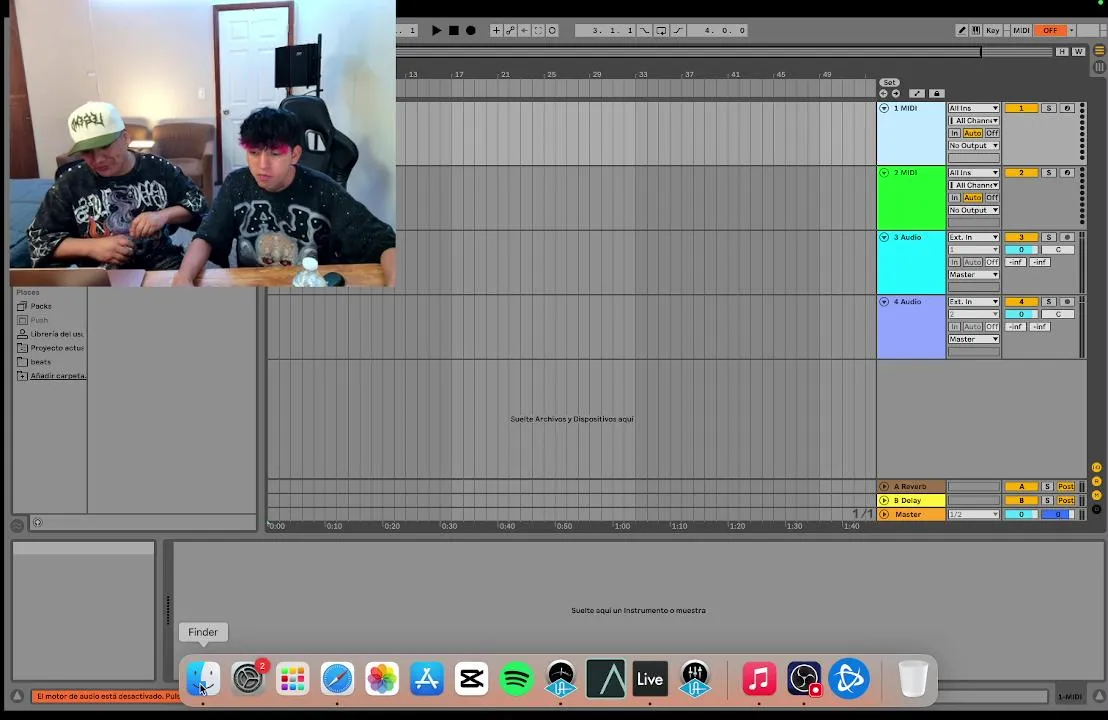Open Master output dropdown on 4 Audio
Screen dimensions: 1108x720
(973, 339)
